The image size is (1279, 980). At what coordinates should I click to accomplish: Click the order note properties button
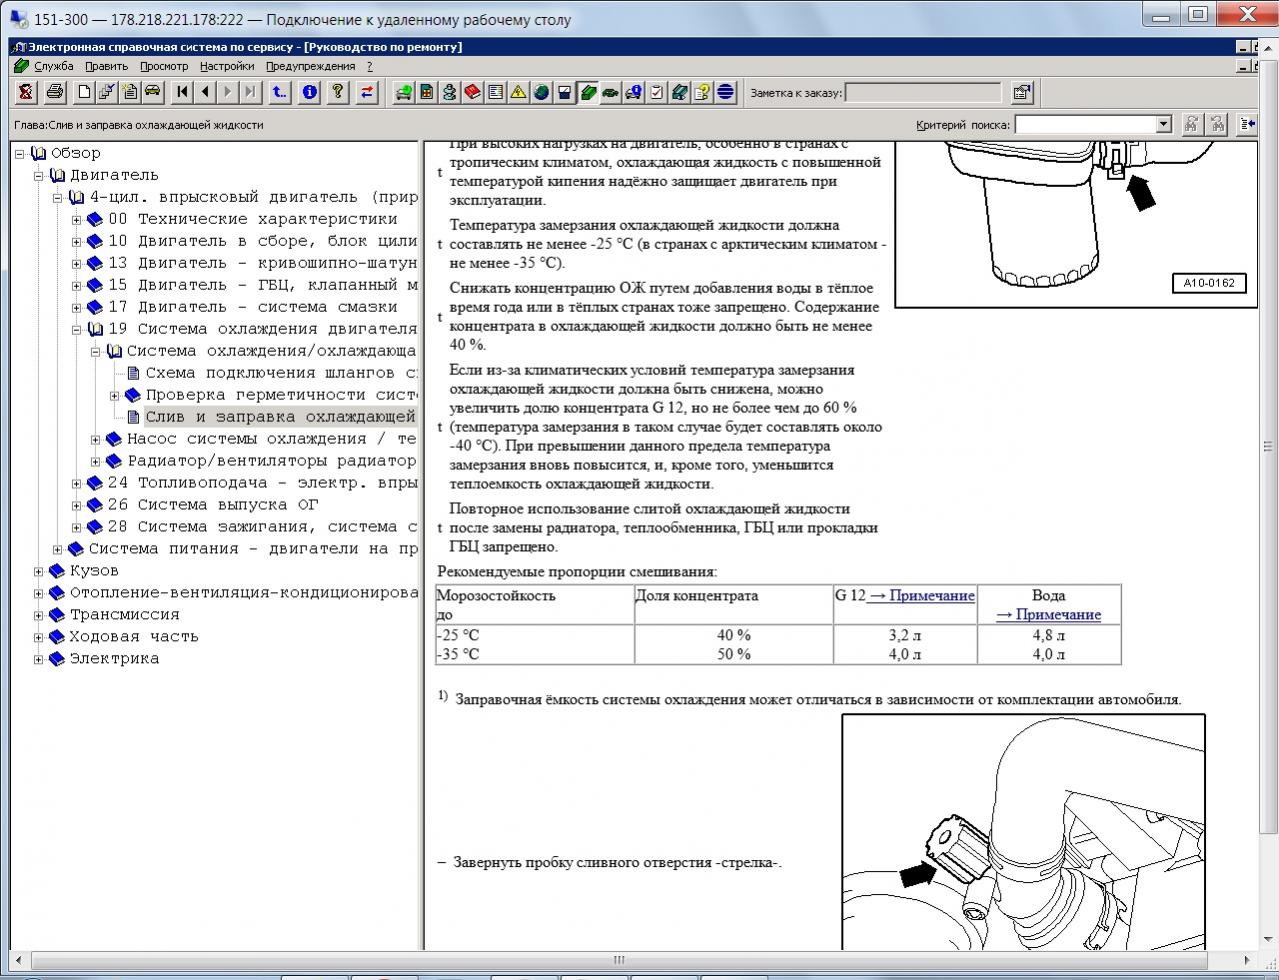(1021, 93)
